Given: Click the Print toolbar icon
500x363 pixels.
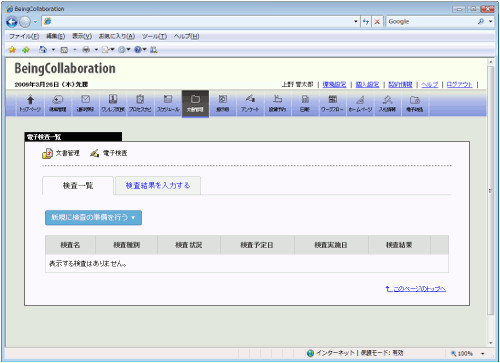Looking at the screenshot, I should (86, 50).
